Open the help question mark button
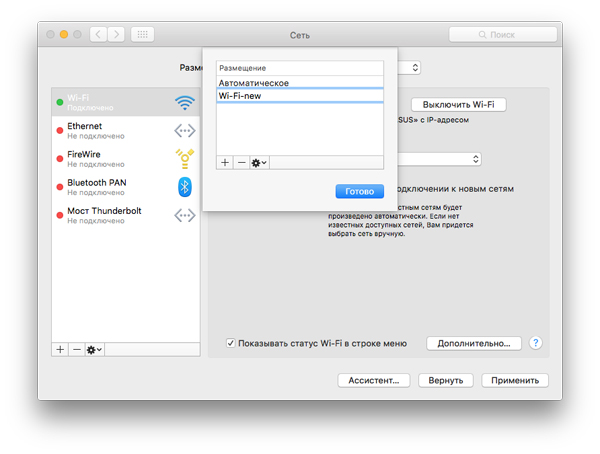Screen dimensions: 600x454 click(536, 343)
